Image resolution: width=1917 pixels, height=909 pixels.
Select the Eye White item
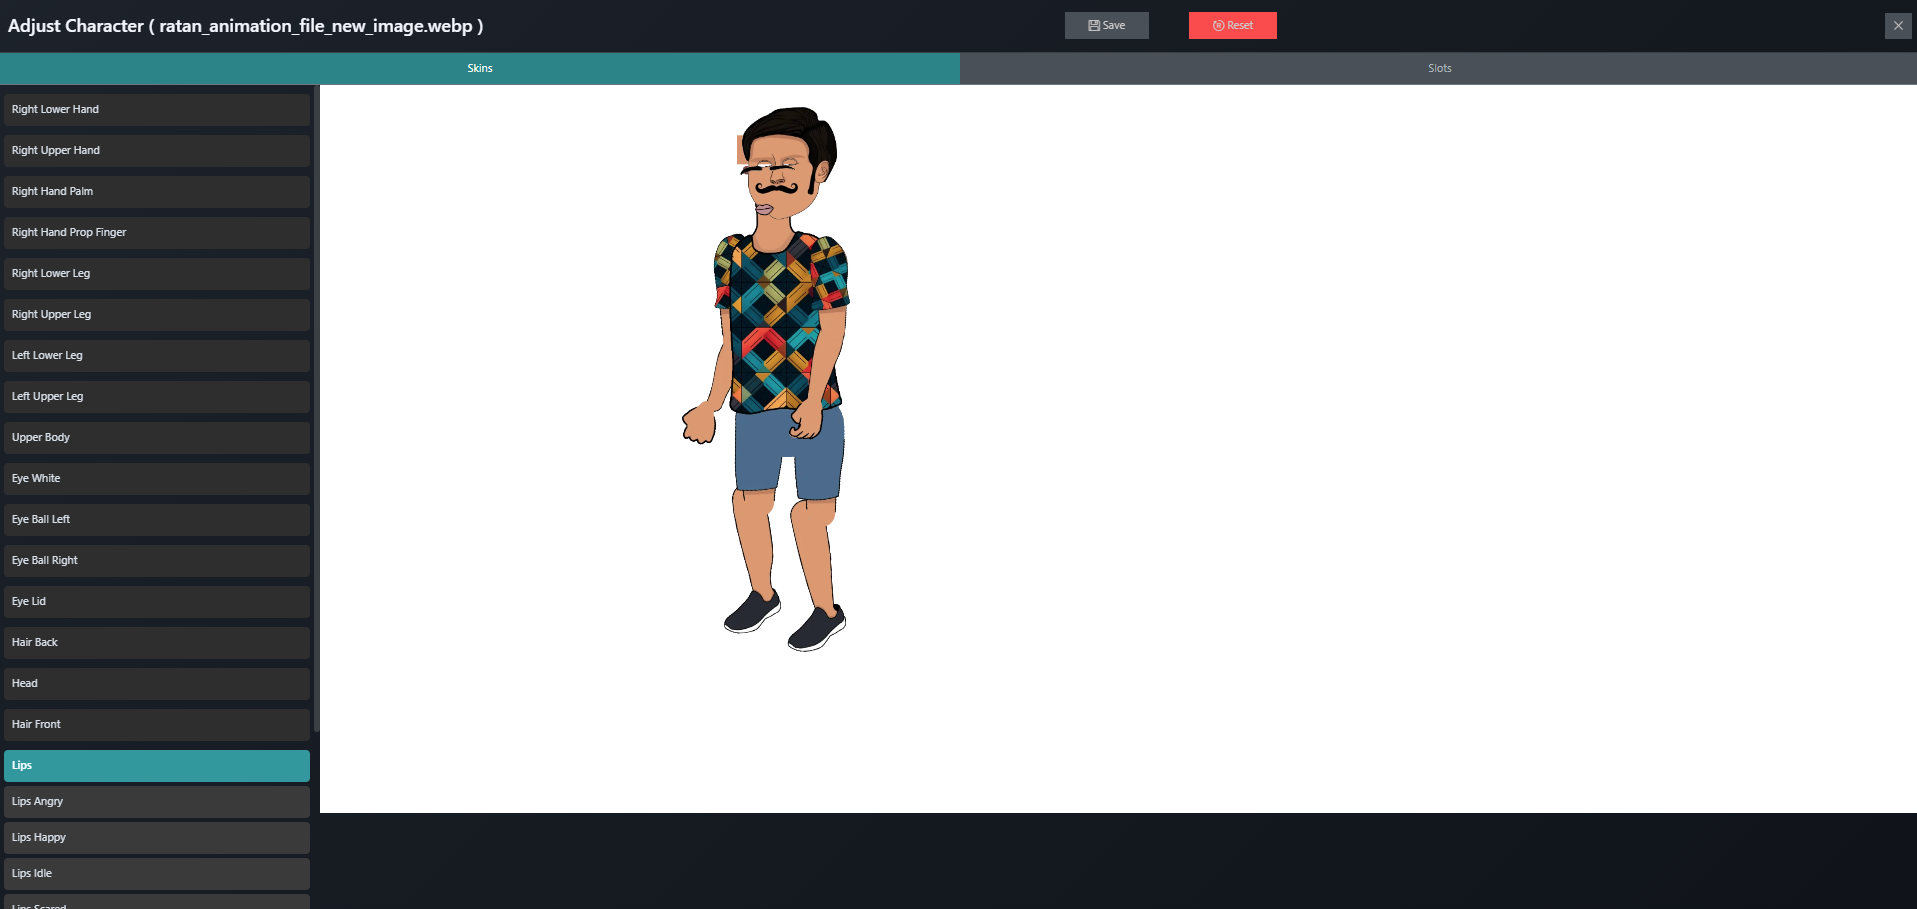157,479
